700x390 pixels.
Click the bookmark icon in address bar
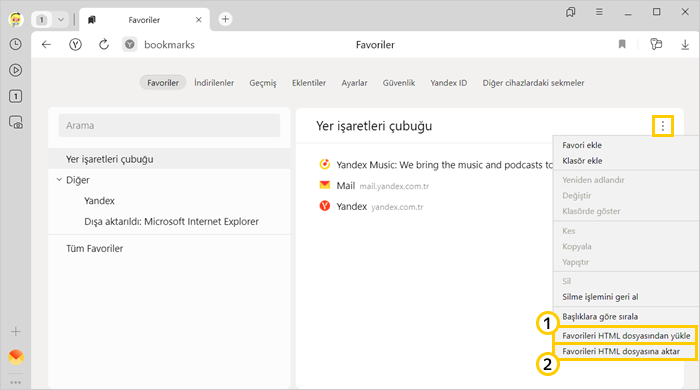tap(622, 44)
